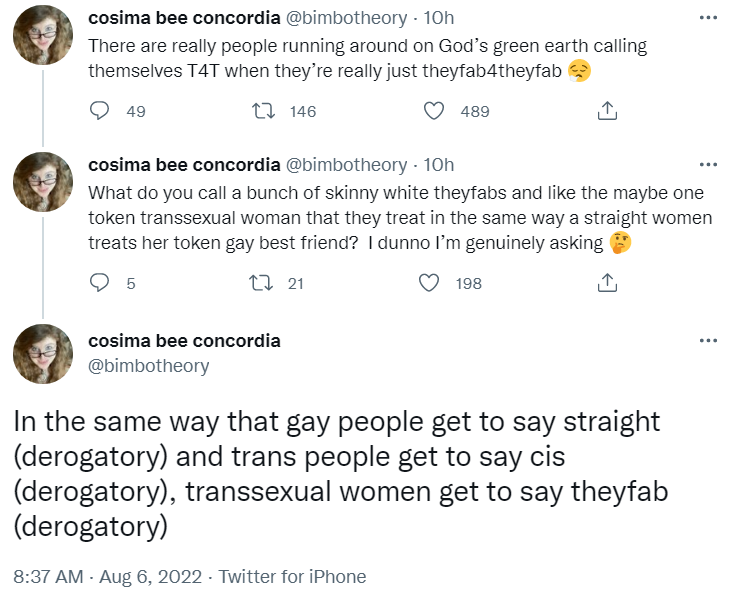The image size is (735, 600).
Task: Reply to the first tweet with 49 replies
Action: tap(99, 111)
